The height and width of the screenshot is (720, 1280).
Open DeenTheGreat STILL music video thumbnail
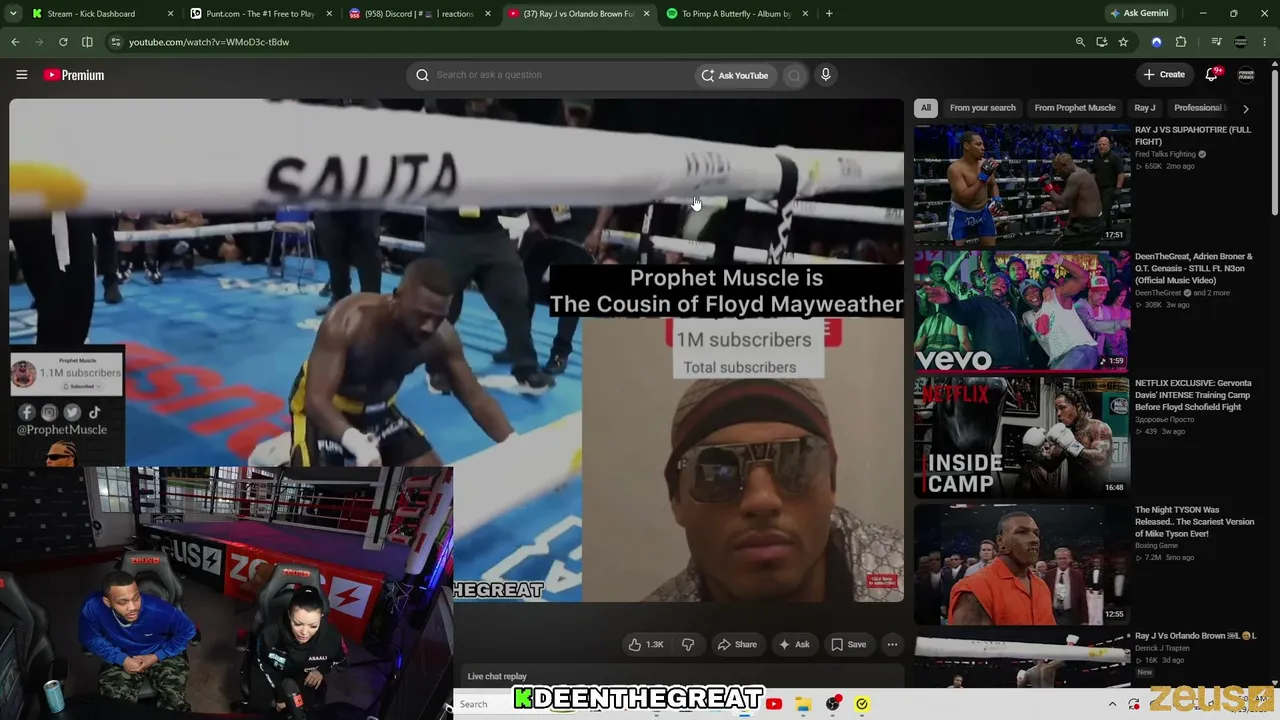coord(1022,311)
